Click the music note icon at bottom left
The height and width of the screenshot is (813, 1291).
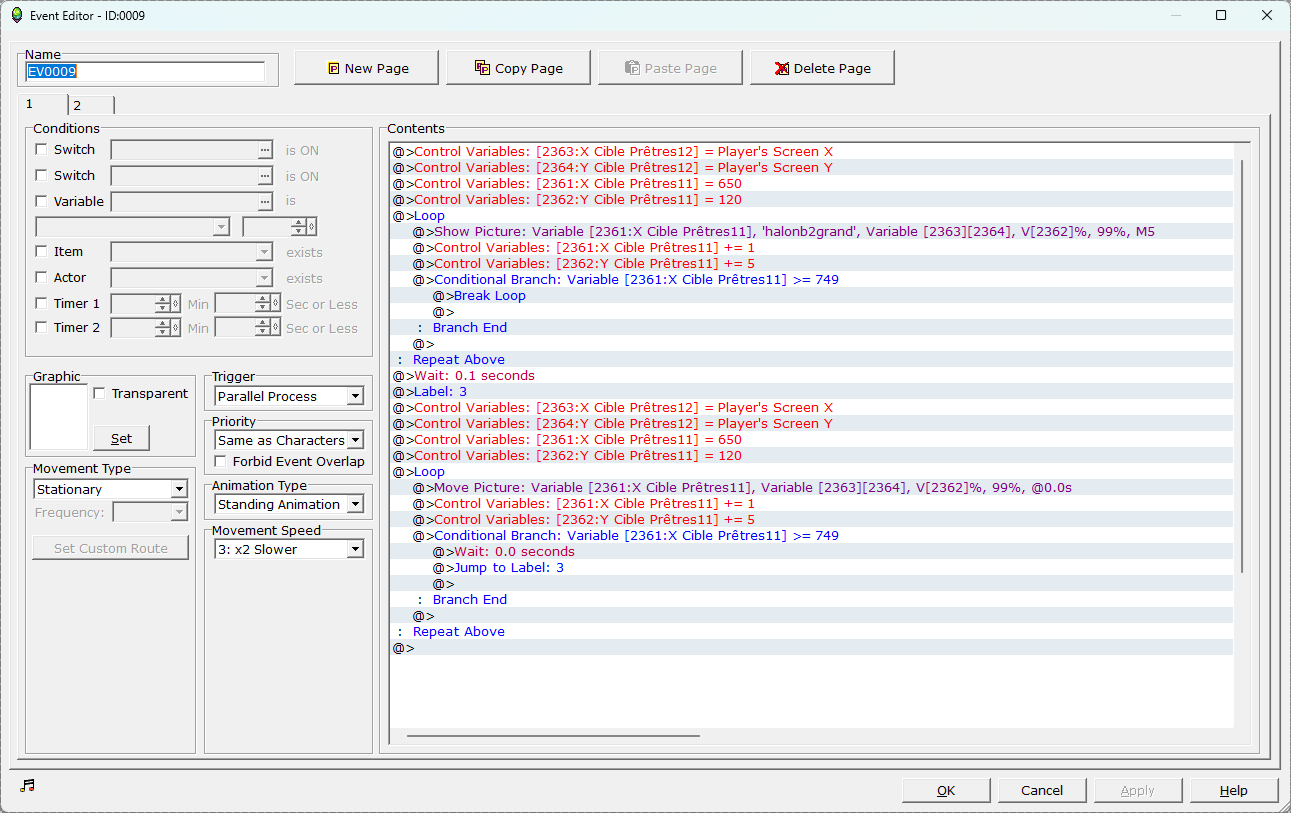[x=27, y=786]
